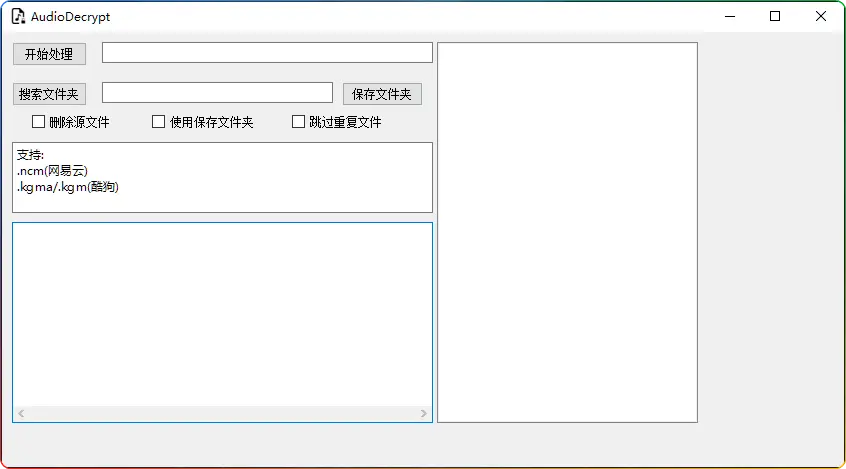
Task: Minimize the AudioDecrypt window
Action: click(730, 17)
